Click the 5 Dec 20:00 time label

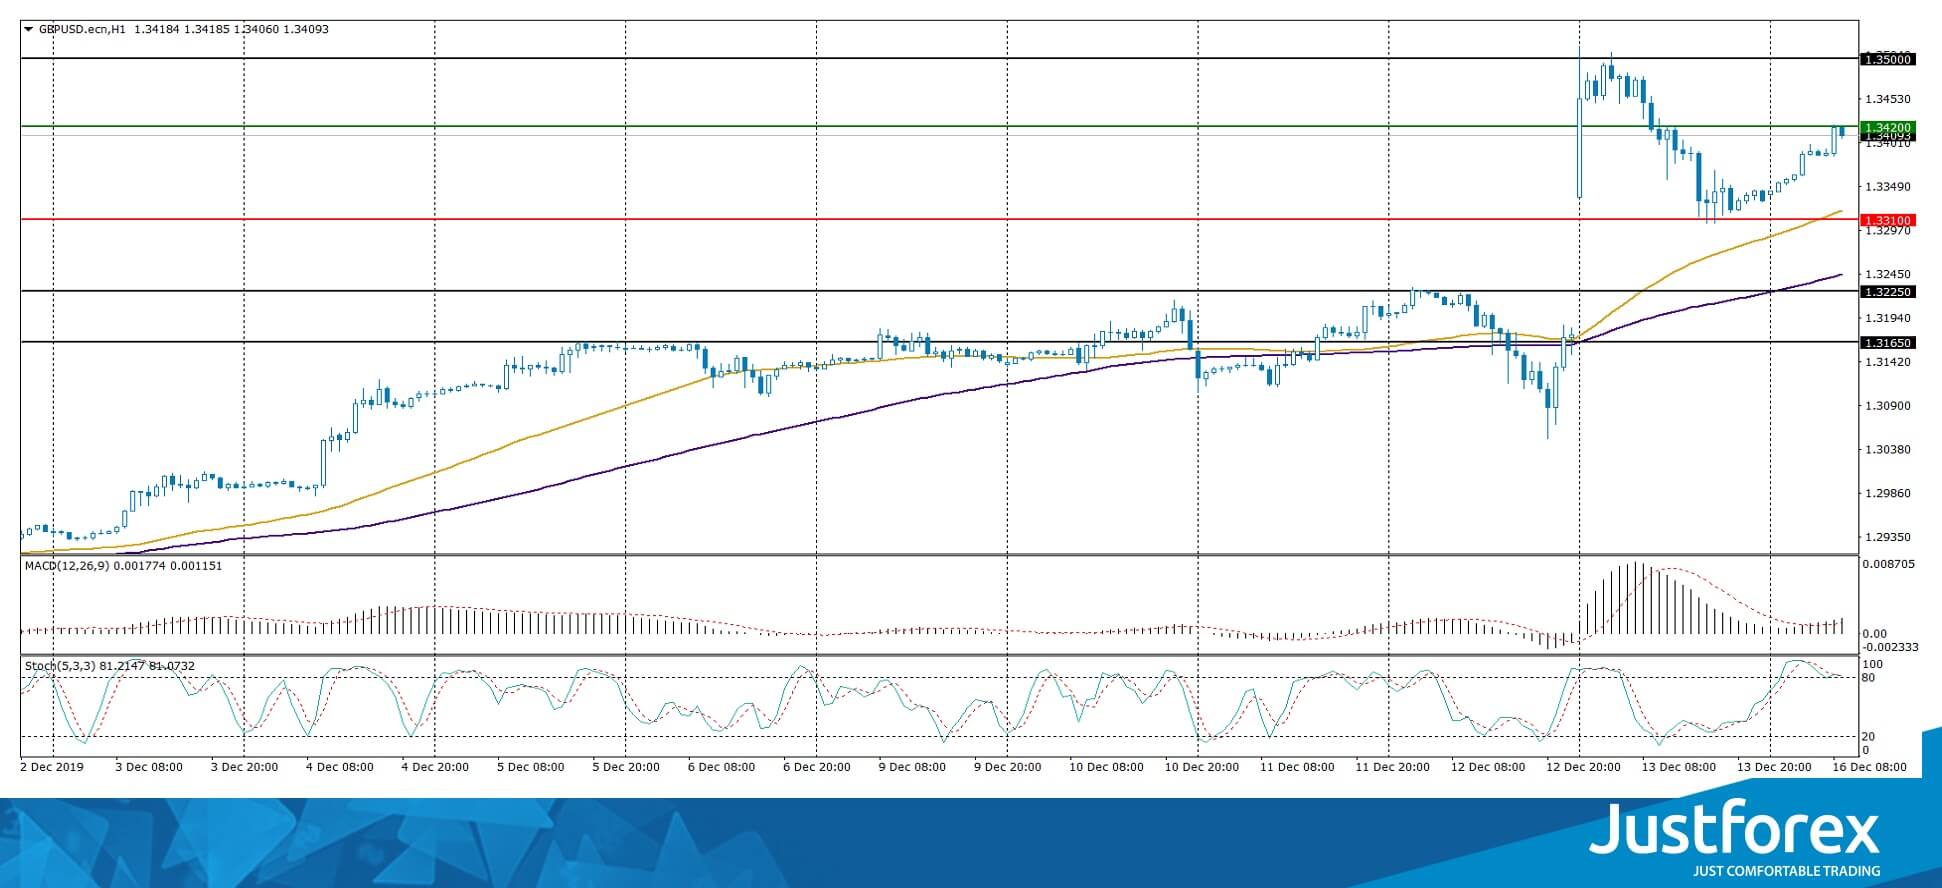pyautogui.click(x=626, y=768)
